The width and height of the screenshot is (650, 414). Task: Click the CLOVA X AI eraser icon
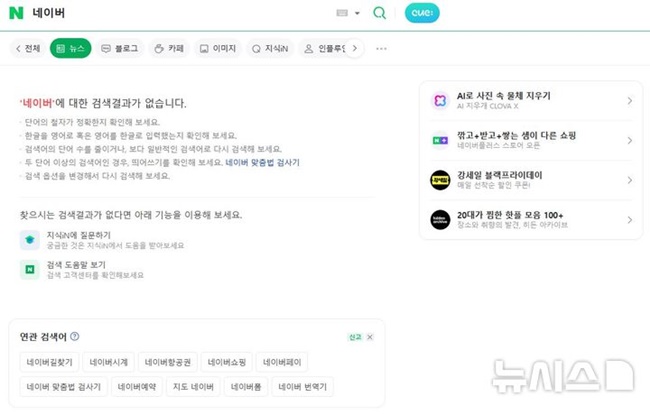(440, 101)
